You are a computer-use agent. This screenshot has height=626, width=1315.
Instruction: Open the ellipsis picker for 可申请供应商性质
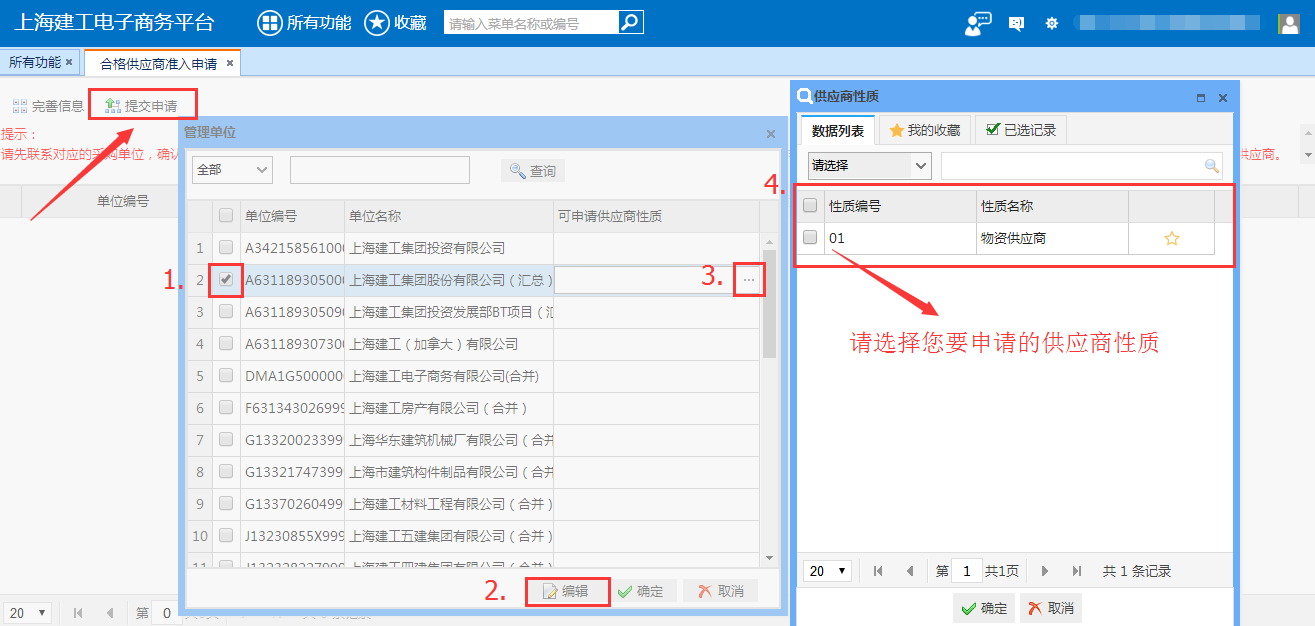pyautogui.click(x=749, y=281)
